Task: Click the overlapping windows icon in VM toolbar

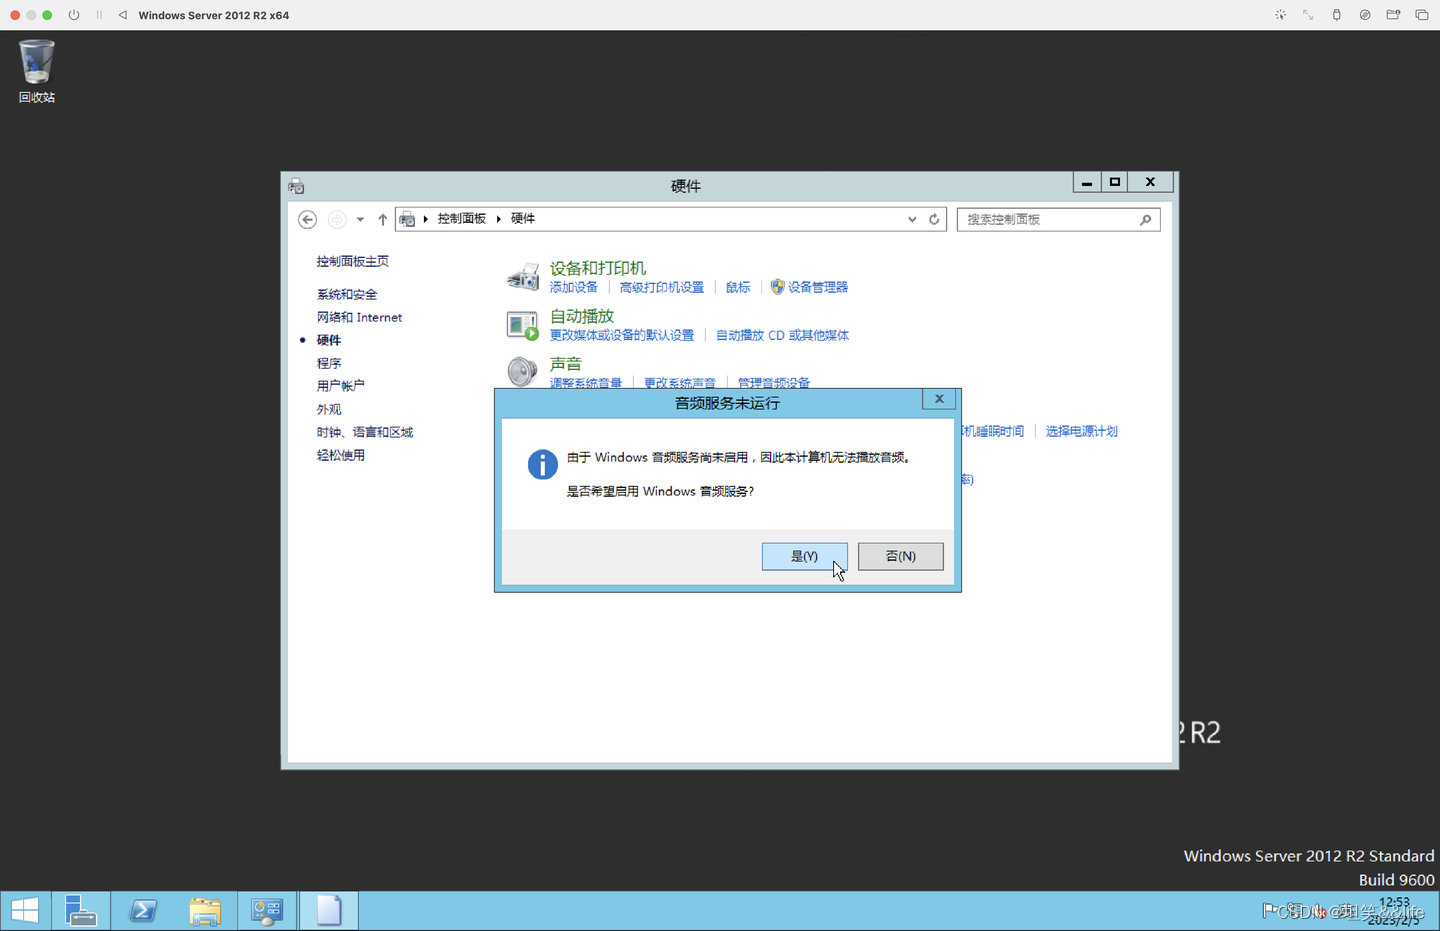Action: tap(1421, 15)
